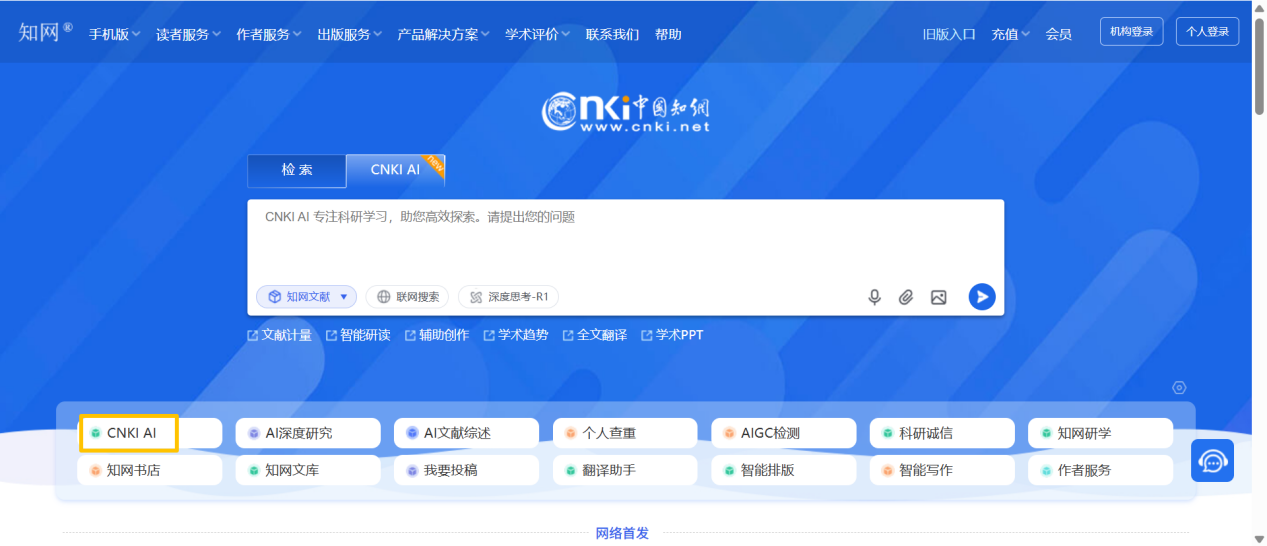Click the CNKI logo at top center
This screenshot has height=546, width=1267.
click(626, 112)
